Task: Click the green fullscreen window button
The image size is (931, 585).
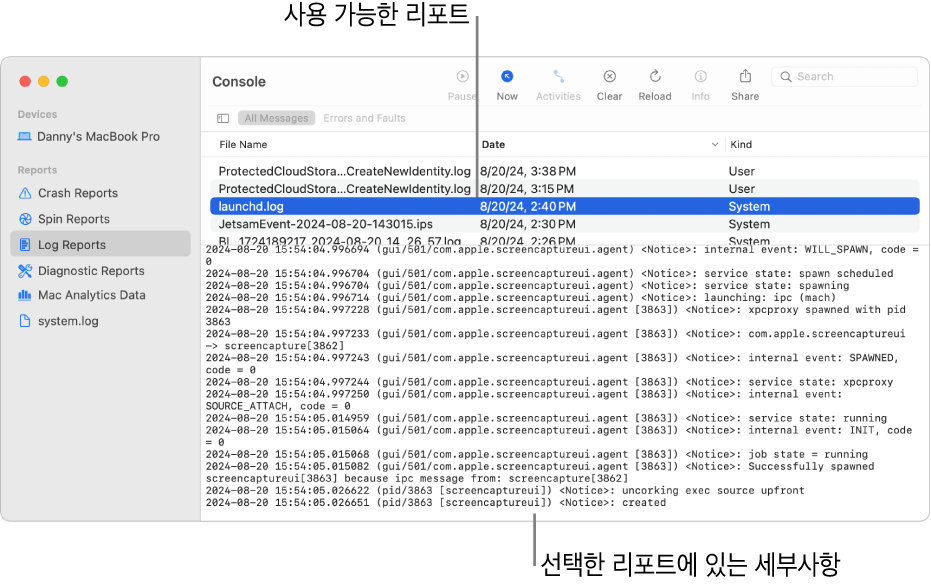Action: pos(62,81)
